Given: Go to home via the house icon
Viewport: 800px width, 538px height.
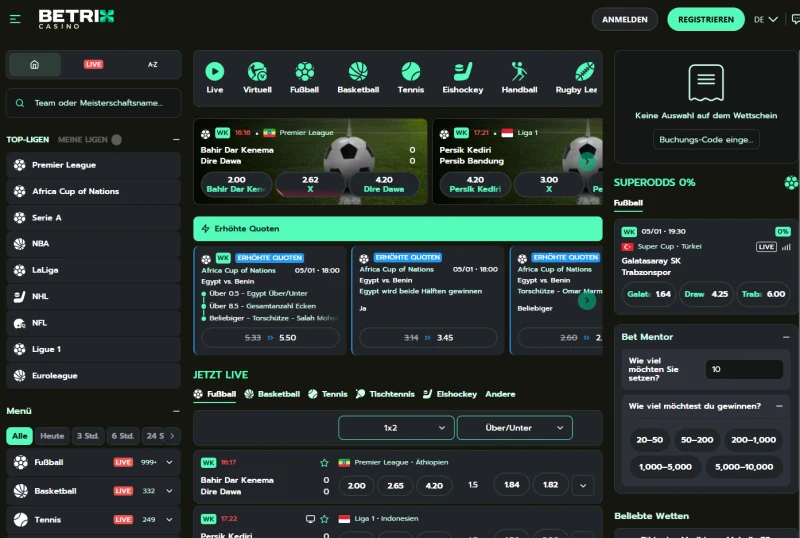Looking at the screenshot, I should (35, 64).
